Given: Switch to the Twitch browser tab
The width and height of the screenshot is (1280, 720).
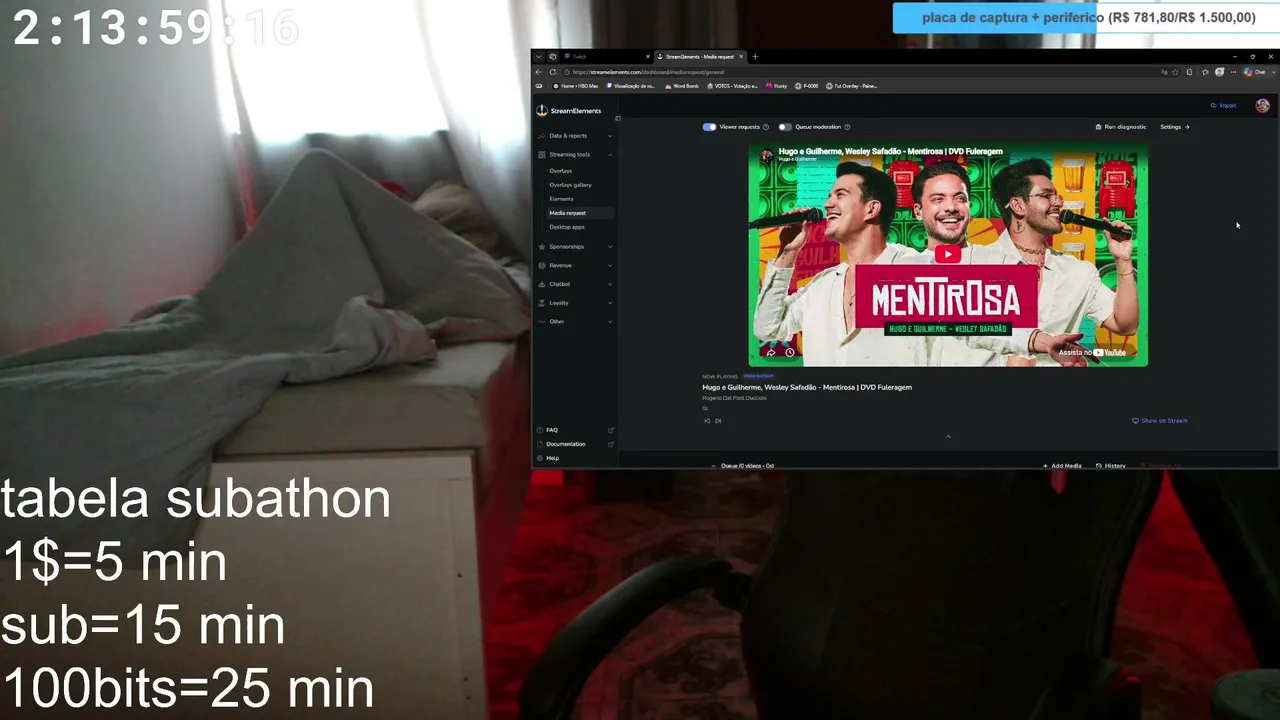Looking at the screenshot, I should point(606,57).
